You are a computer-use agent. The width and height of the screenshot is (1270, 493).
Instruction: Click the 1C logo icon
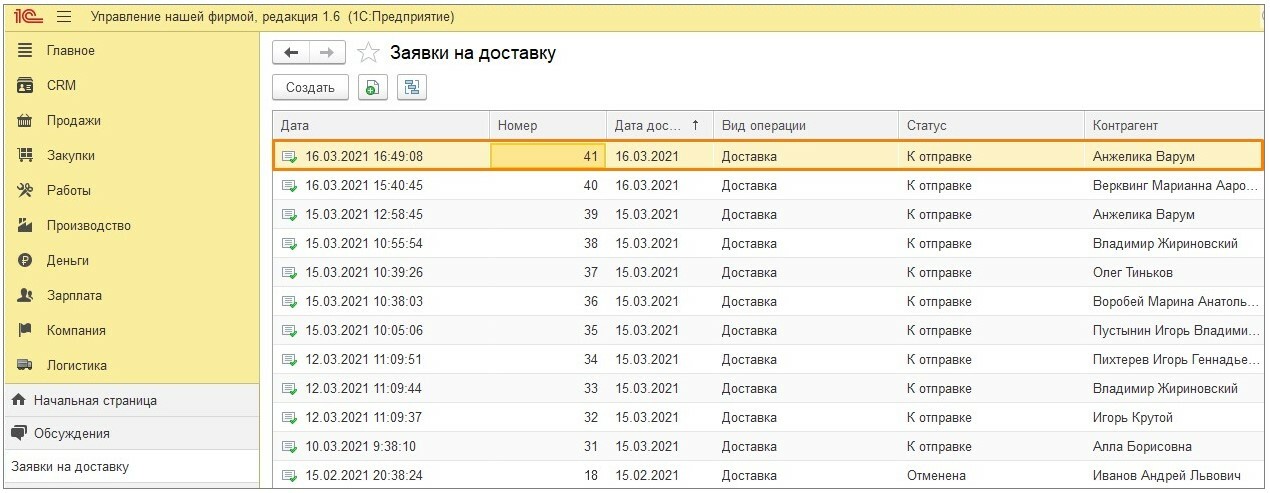pyautogui.click(x=27, y=17)
